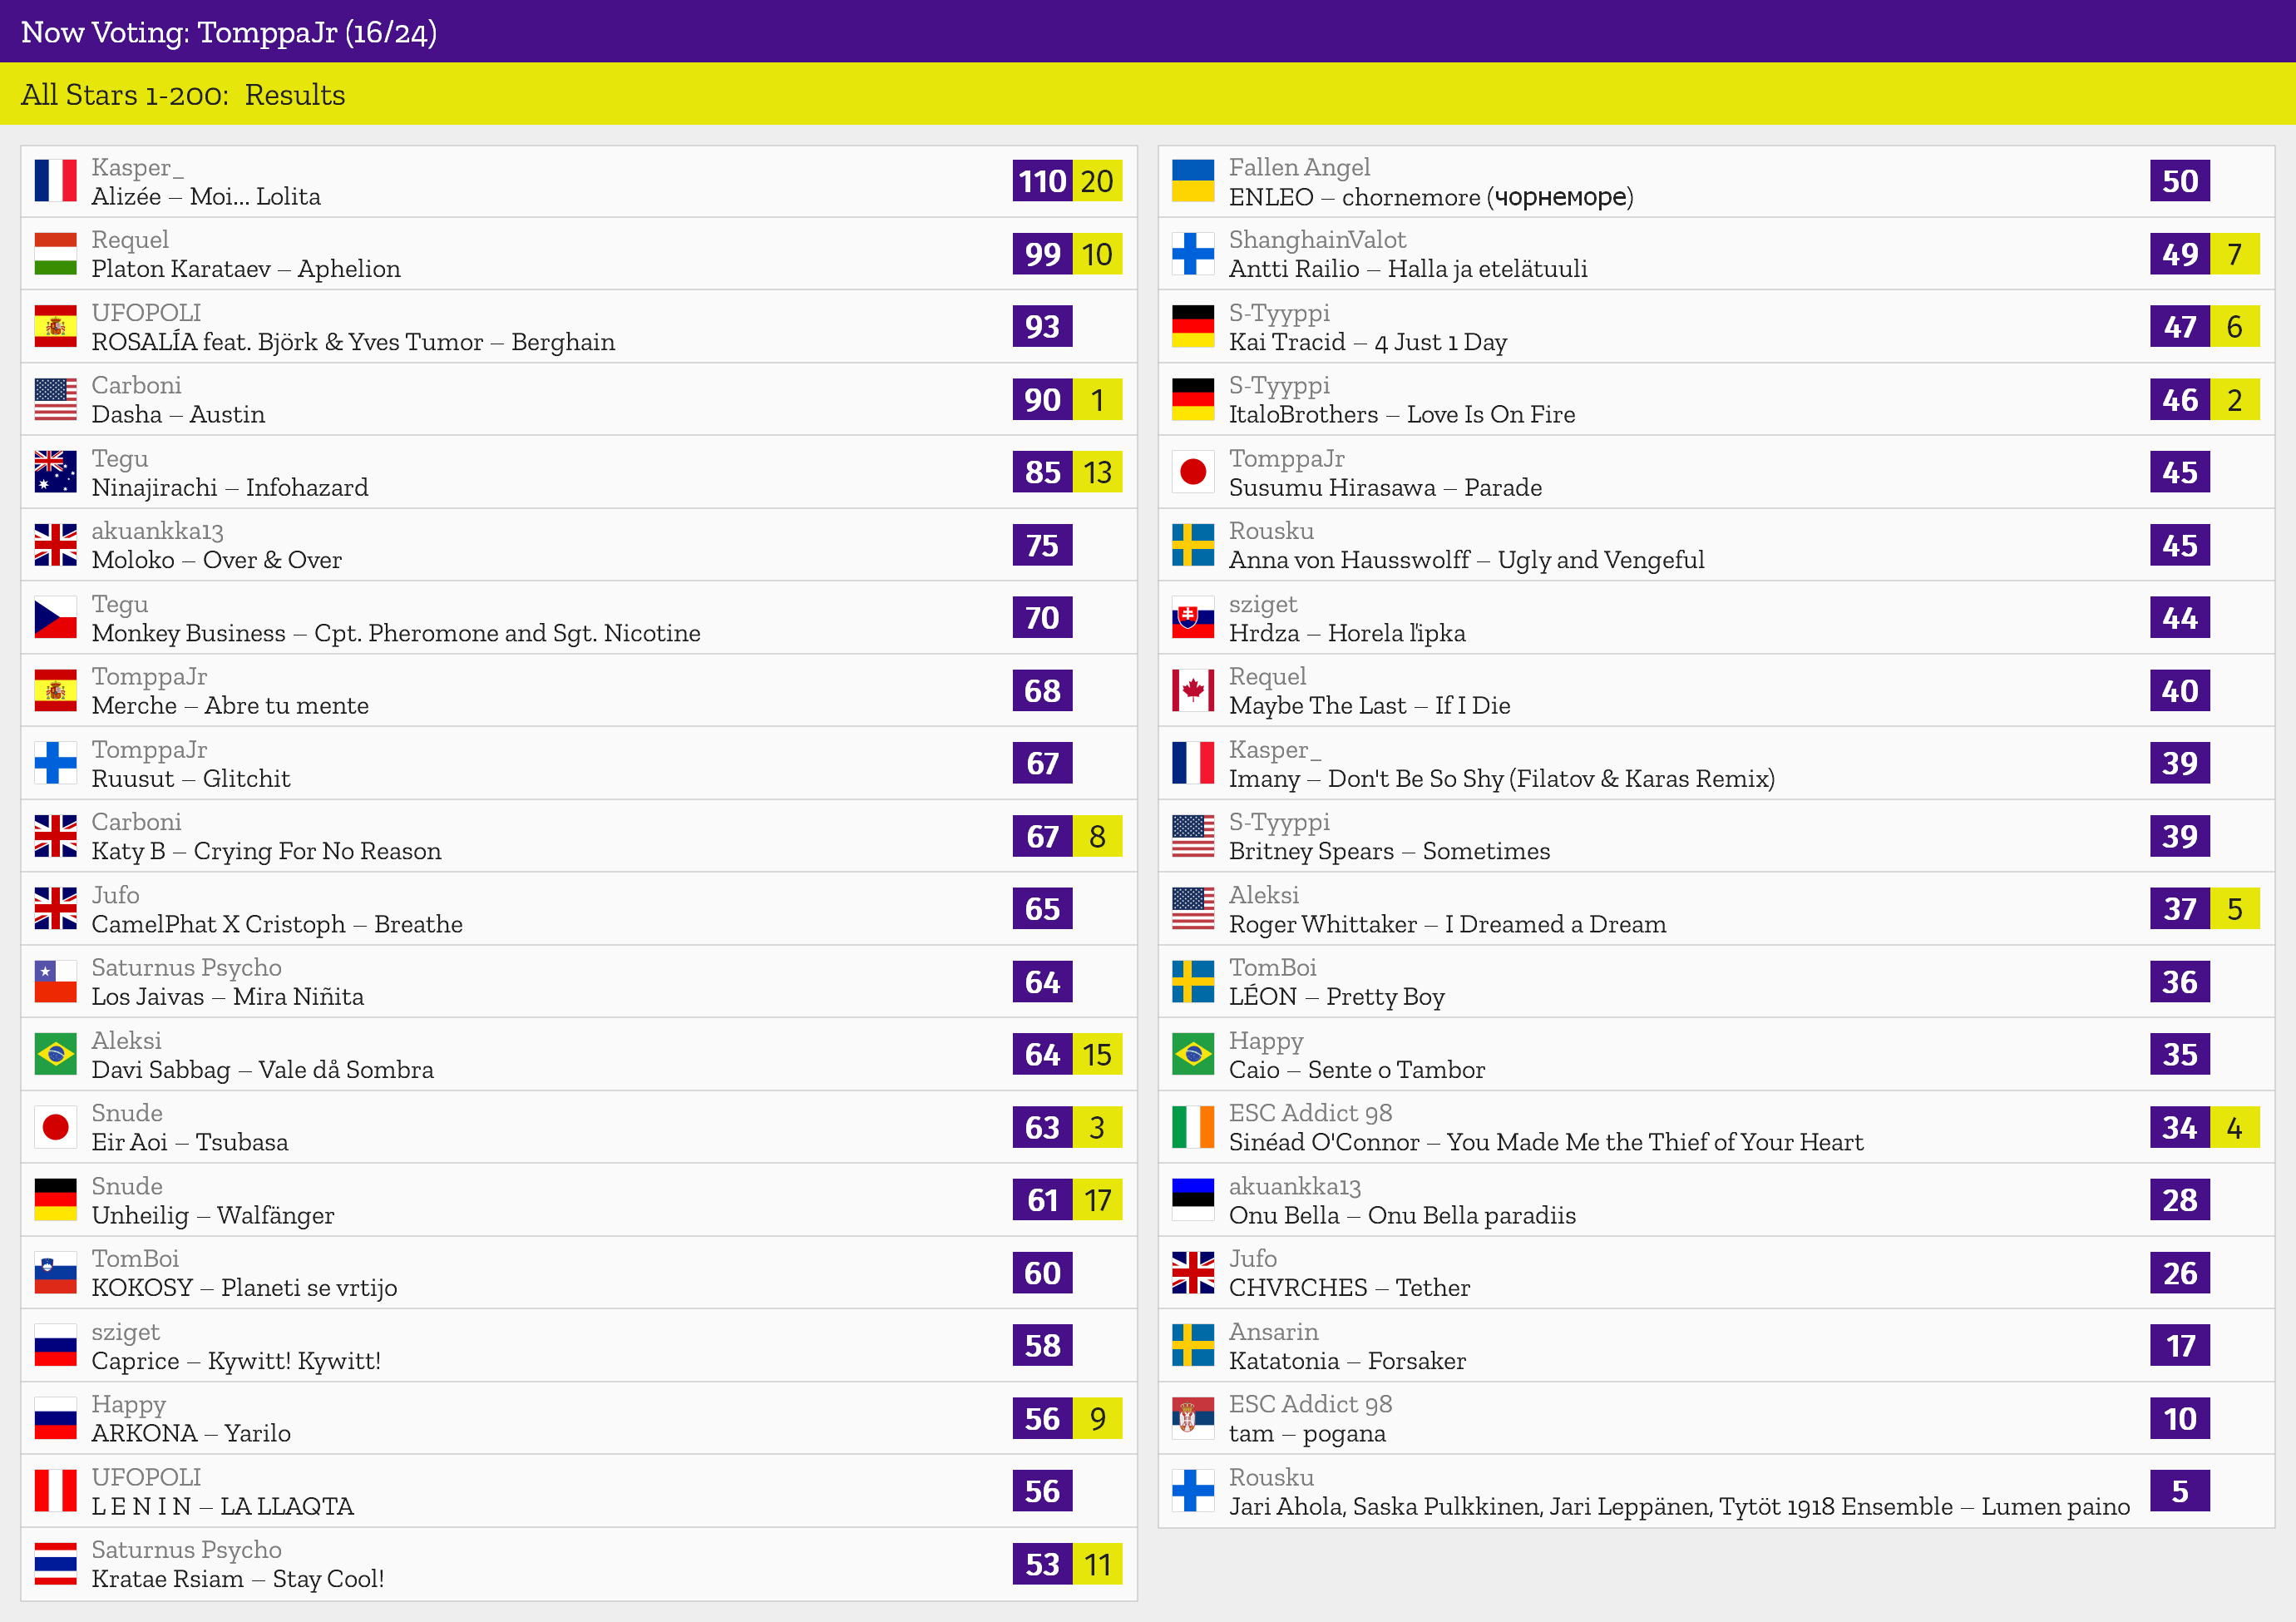Click the Czech flag next to Monkey Business entry
Image resolution: width=2296 pixels, height=1622 pixels.
55,618
